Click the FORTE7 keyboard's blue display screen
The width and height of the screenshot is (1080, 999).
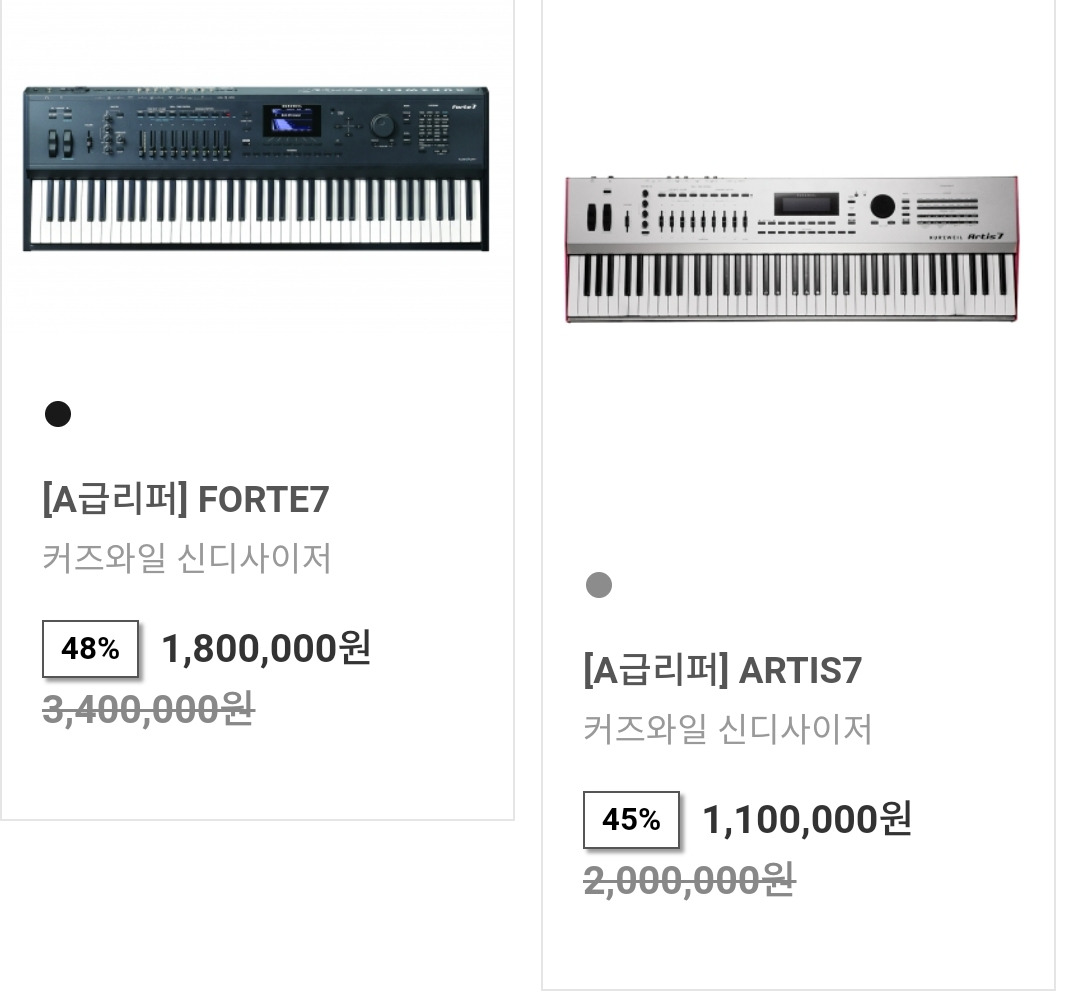292,121
